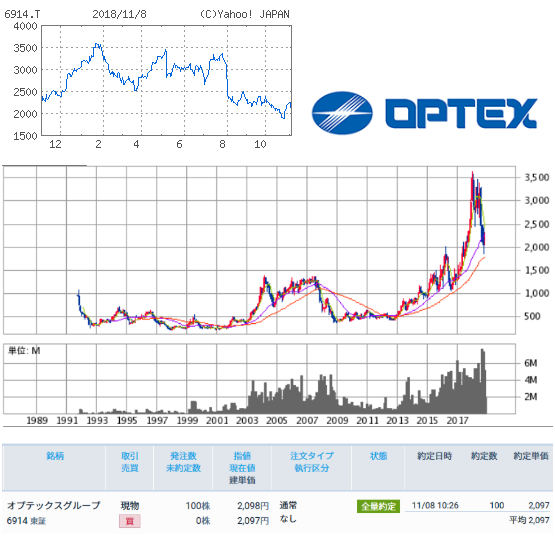Screen dimensions: 555x542
Task: Click the 4000 axis label on Yahoo chart
Action: pyautogui.click(x=25, y=26)
